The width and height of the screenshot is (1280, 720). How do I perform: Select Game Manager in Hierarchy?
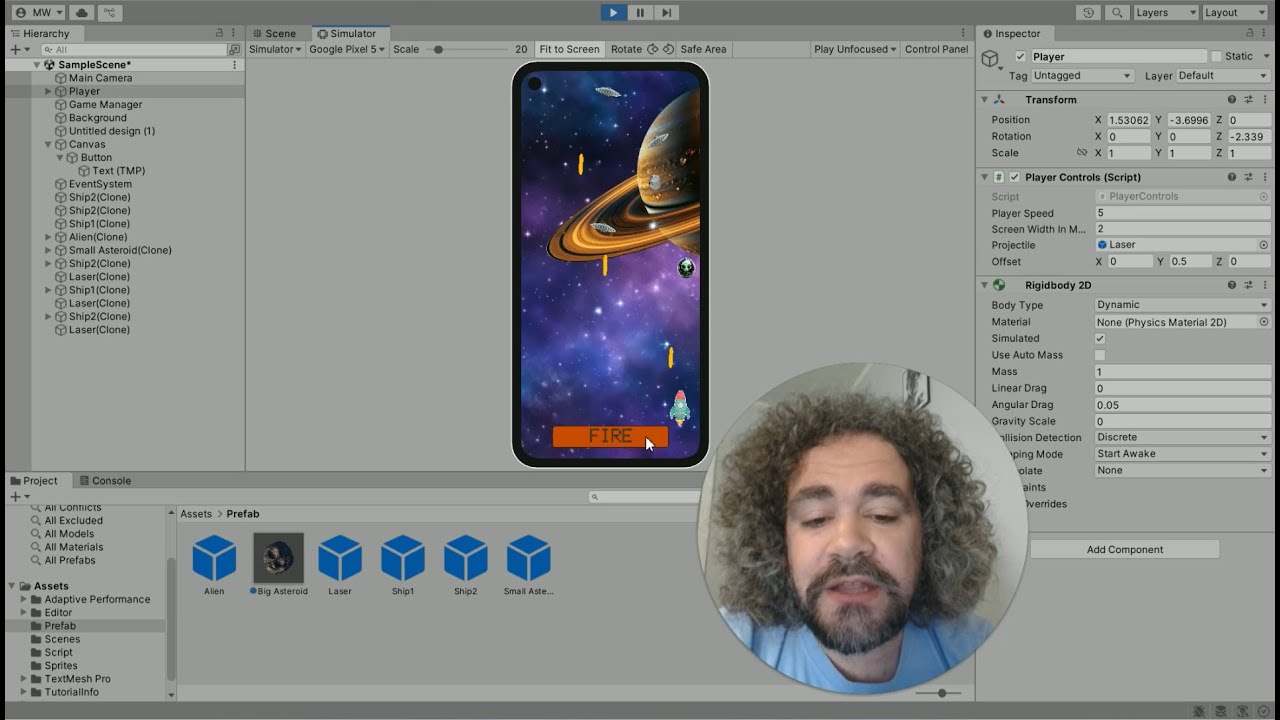tap(105, 104)
